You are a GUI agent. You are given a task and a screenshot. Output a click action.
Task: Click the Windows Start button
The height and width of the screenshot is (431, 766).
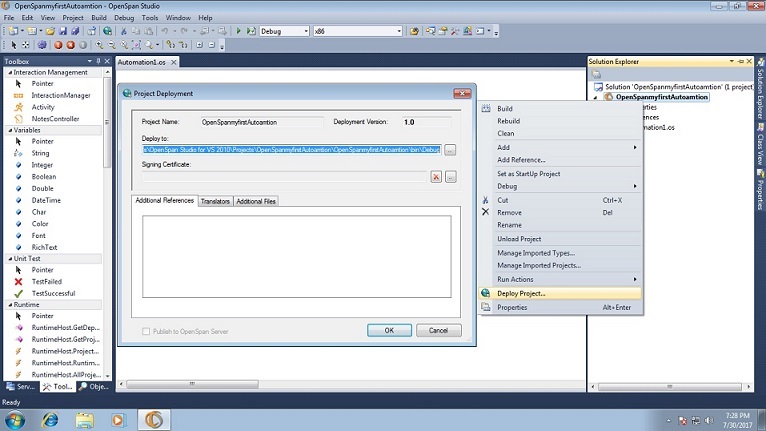point(15,420)
